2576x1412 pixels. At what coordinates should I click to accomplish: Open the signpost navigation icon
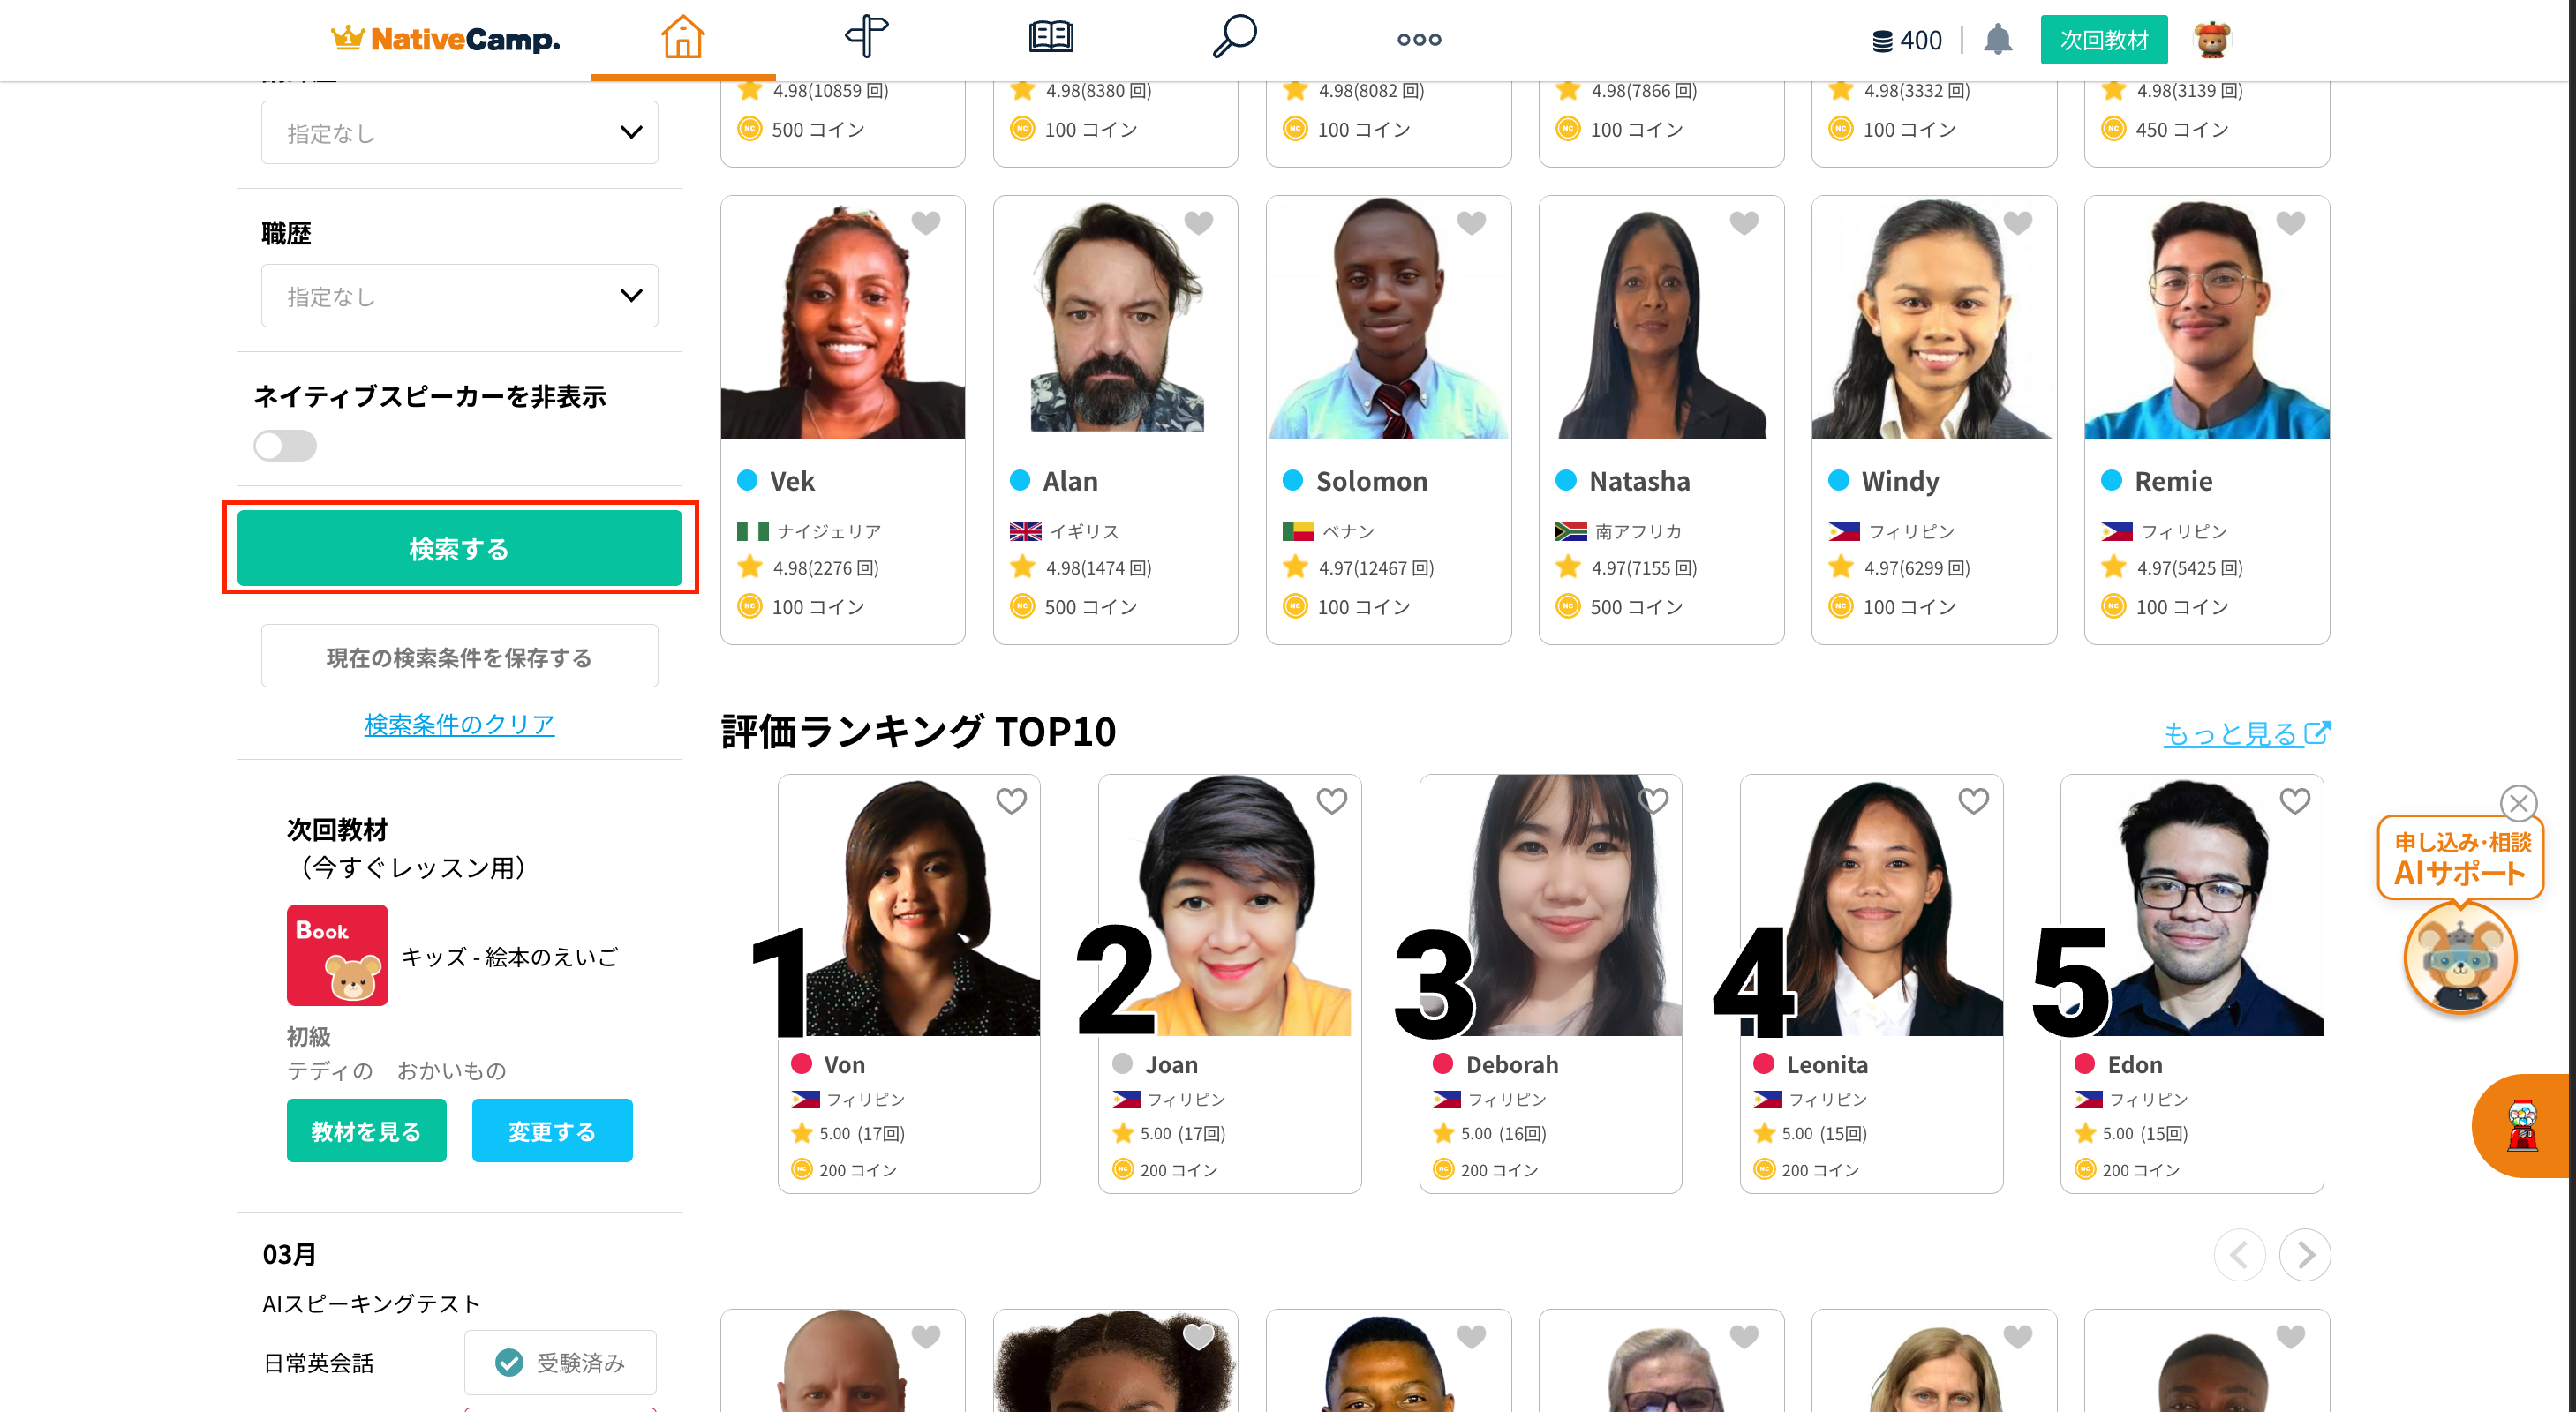click(866, 37)
